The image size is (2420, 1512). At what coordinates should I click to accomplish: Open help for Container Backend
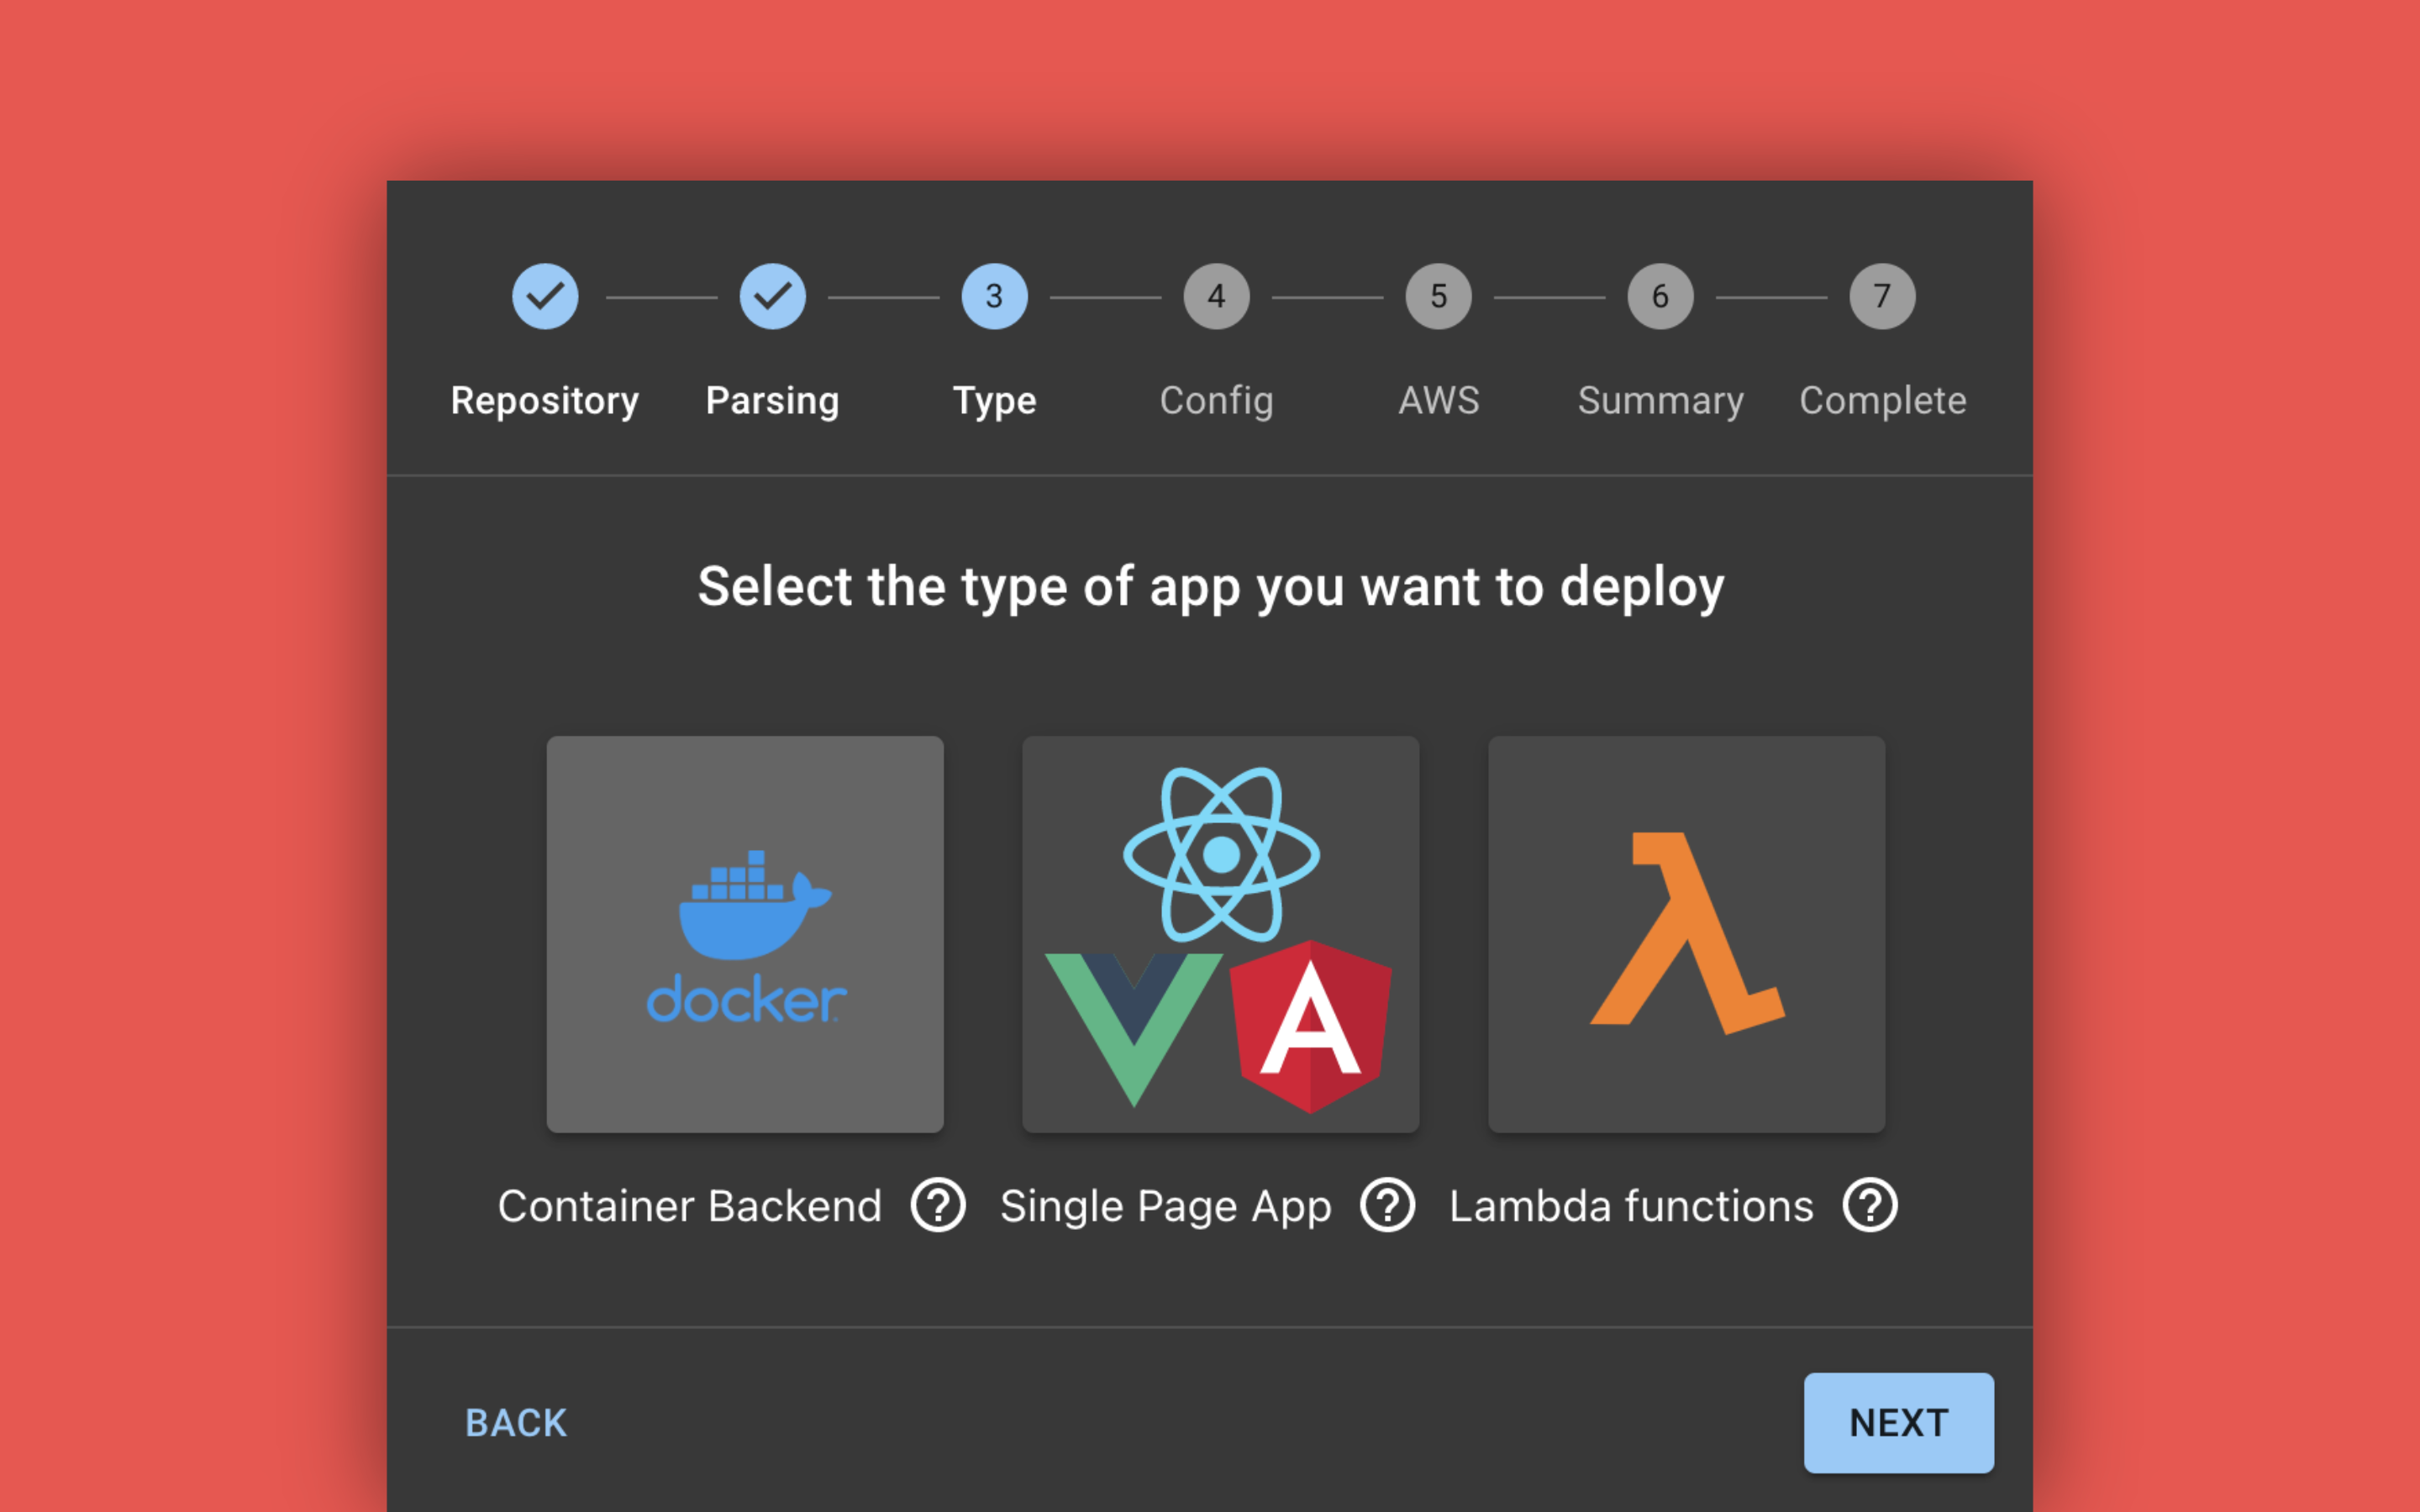938,1205
